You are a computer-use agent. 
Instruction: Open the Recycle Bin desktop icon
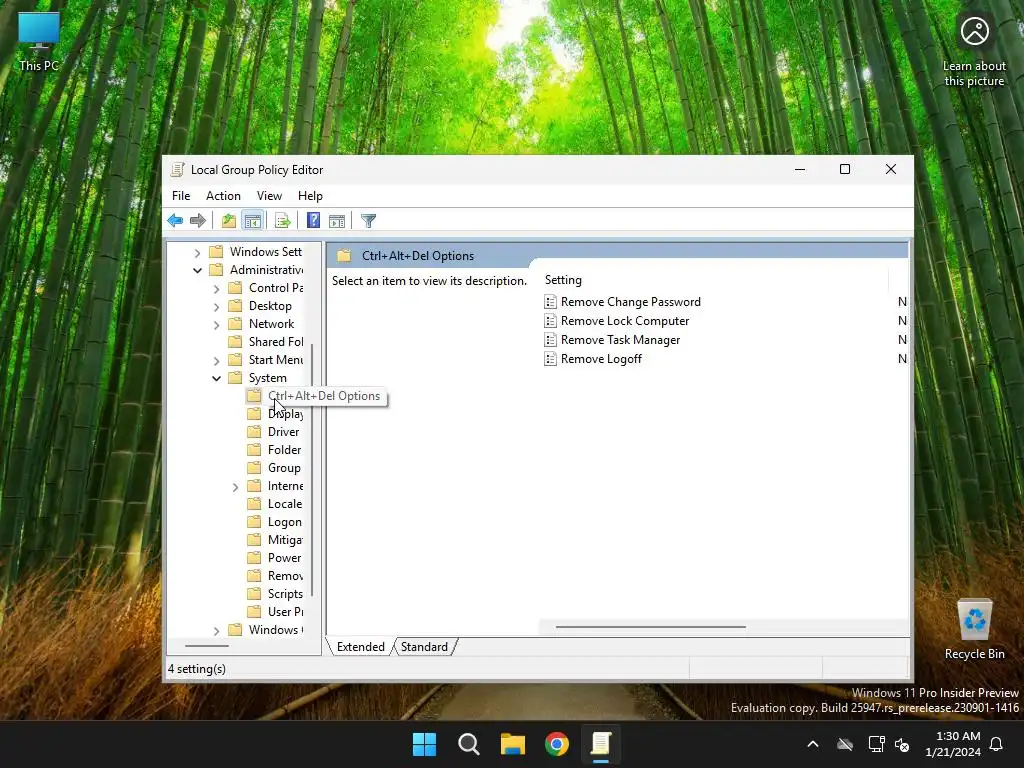click(x=974, y=628)
